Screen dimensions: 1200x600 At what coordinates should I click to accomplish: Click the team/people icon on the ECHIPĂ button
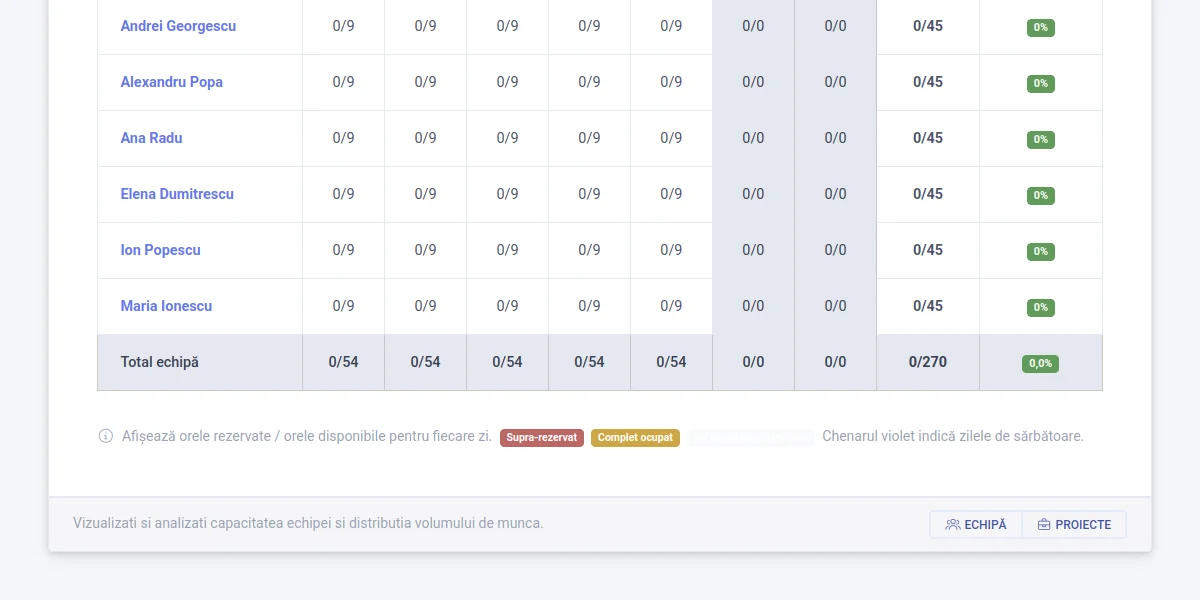coord(953,523)
